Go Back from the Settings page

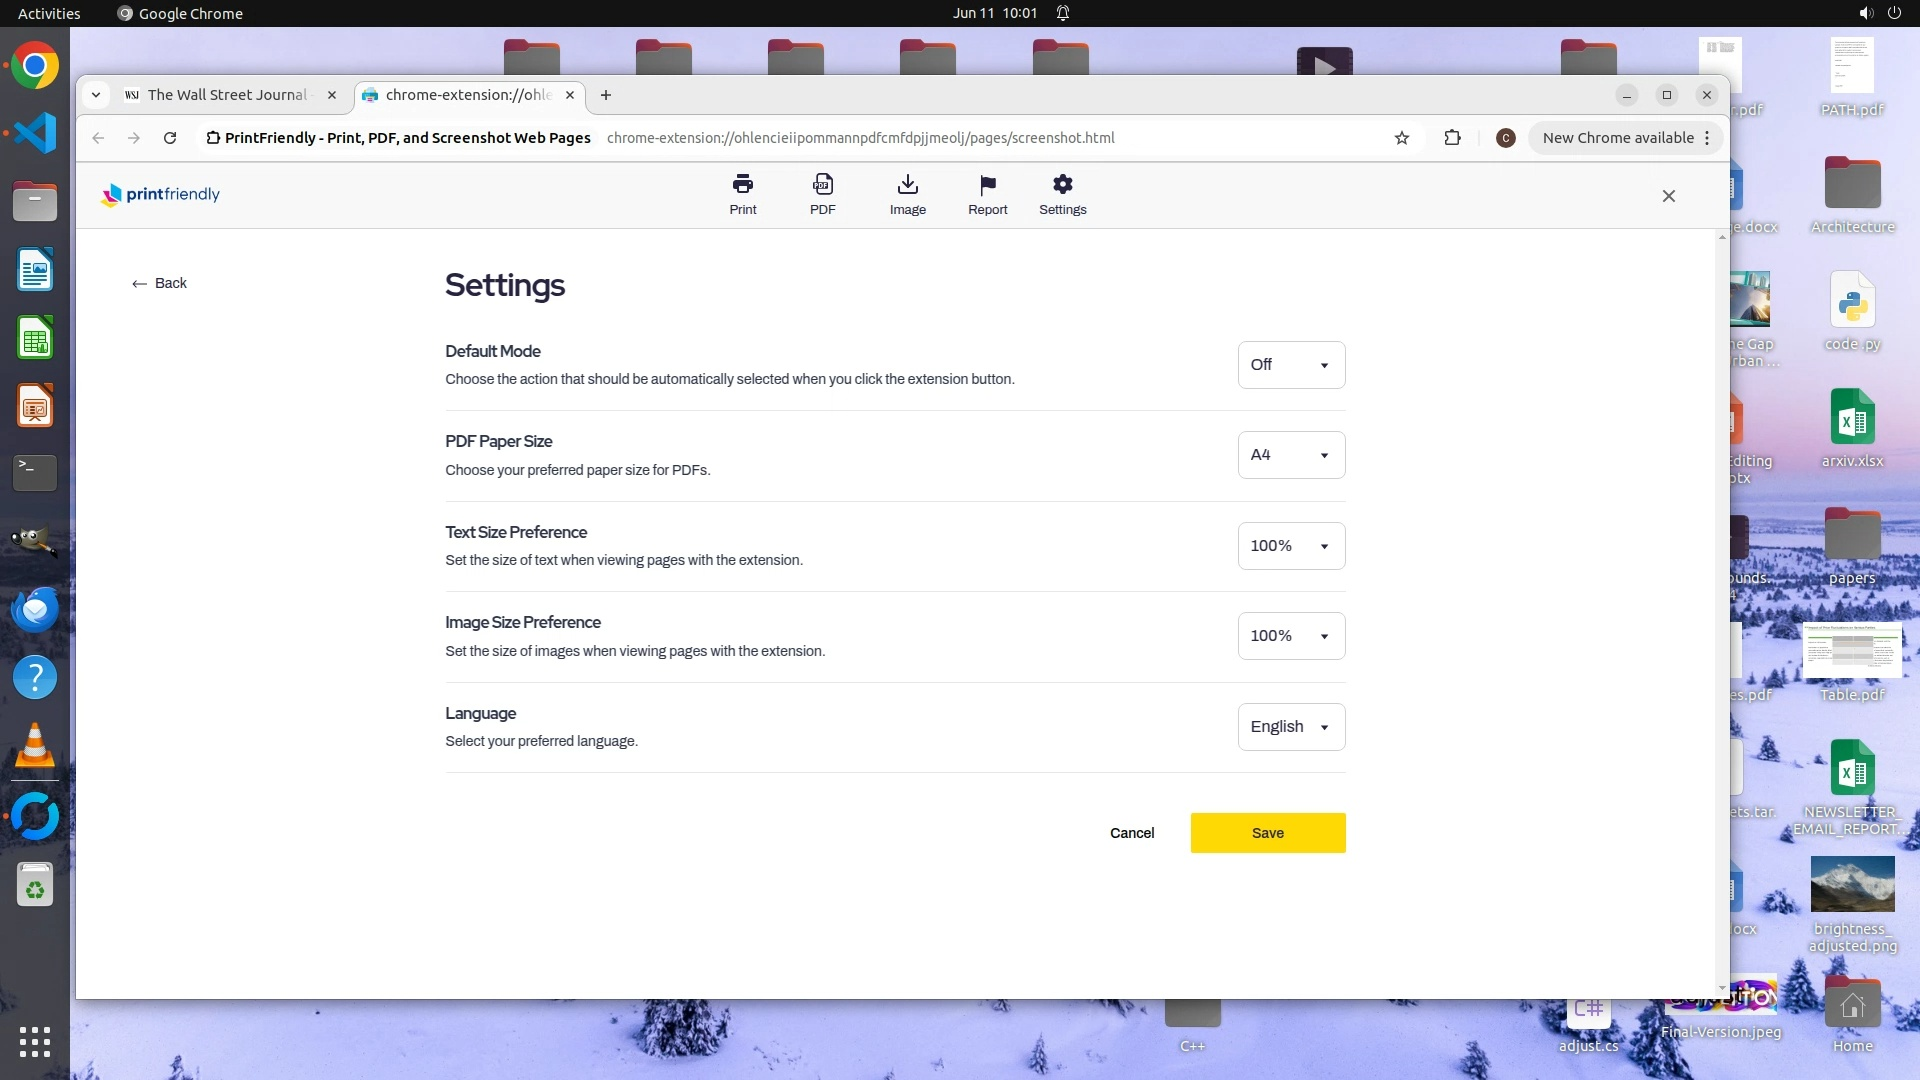point(160,283)
